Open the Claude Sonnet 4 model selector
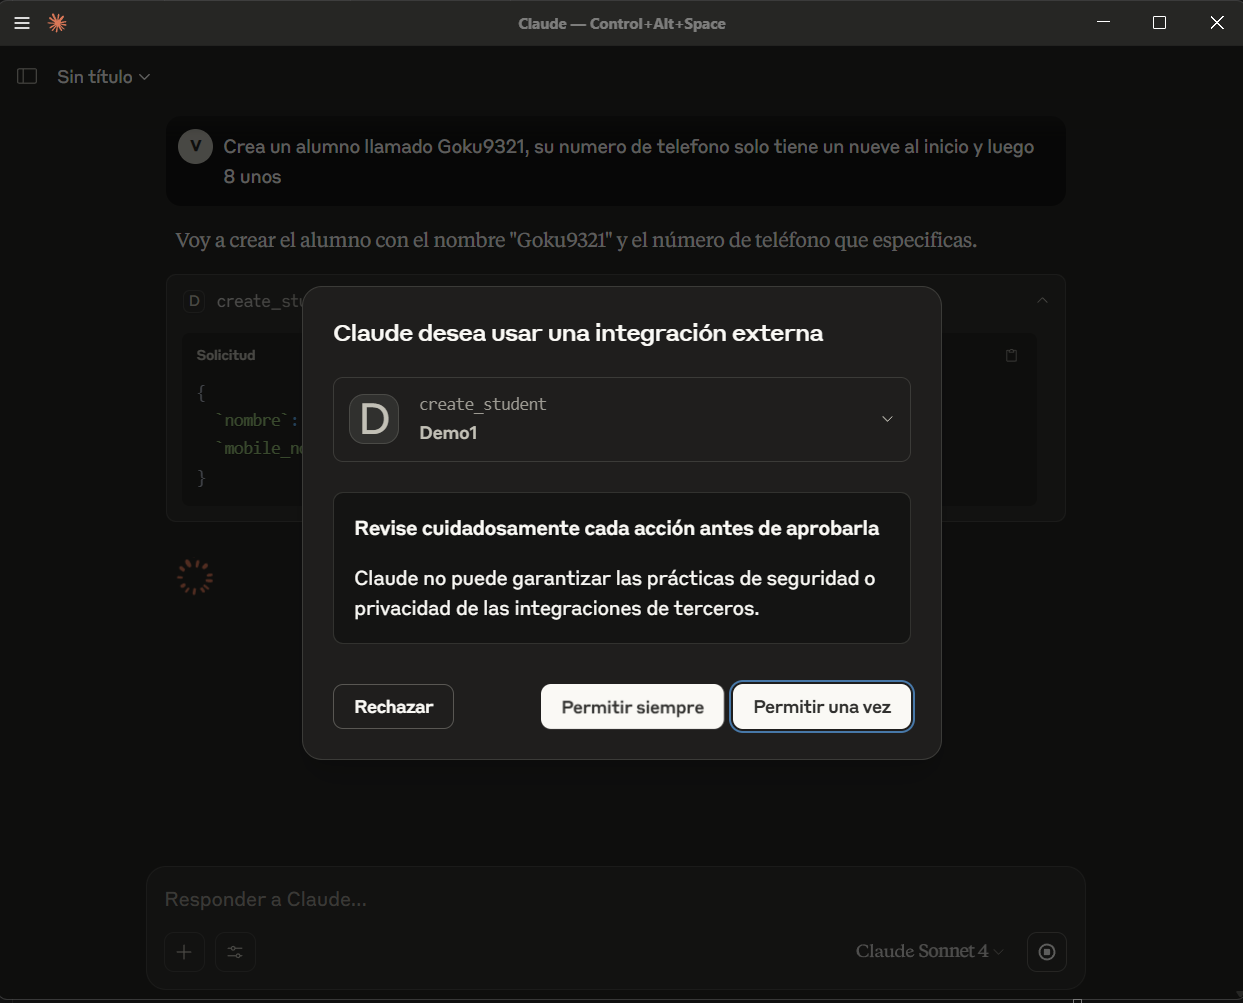Screen dimensions: 1243x1003 coord(929,951)
